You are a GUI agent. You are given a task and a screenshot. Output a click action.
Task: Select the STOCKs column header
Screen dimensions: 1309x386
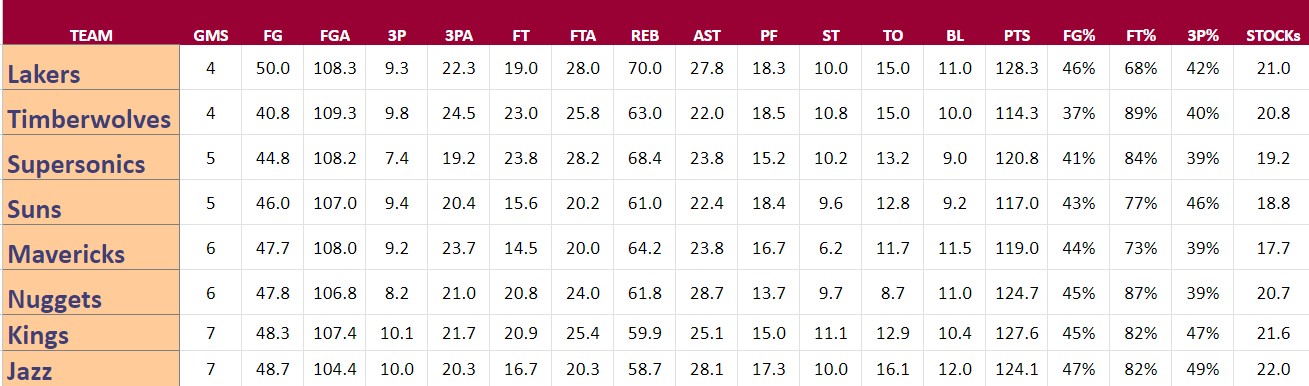(1273, 35)
